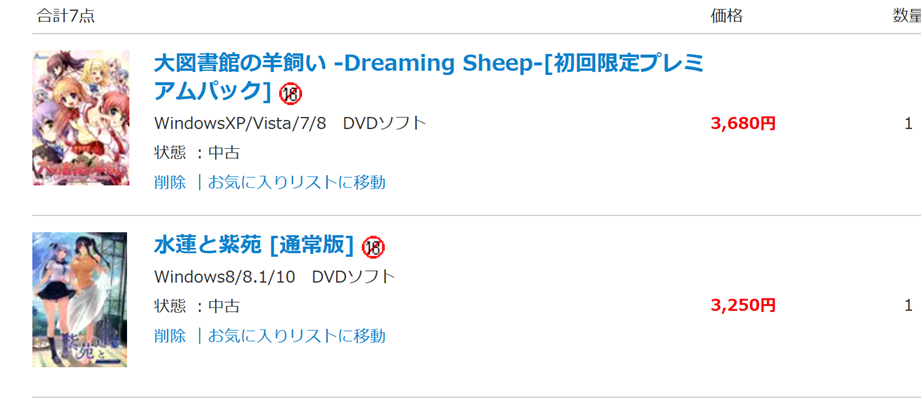Viewport: 922px width, 408px height.
Task: Click the 合計7点 total count text
Action: pos(66,16)
